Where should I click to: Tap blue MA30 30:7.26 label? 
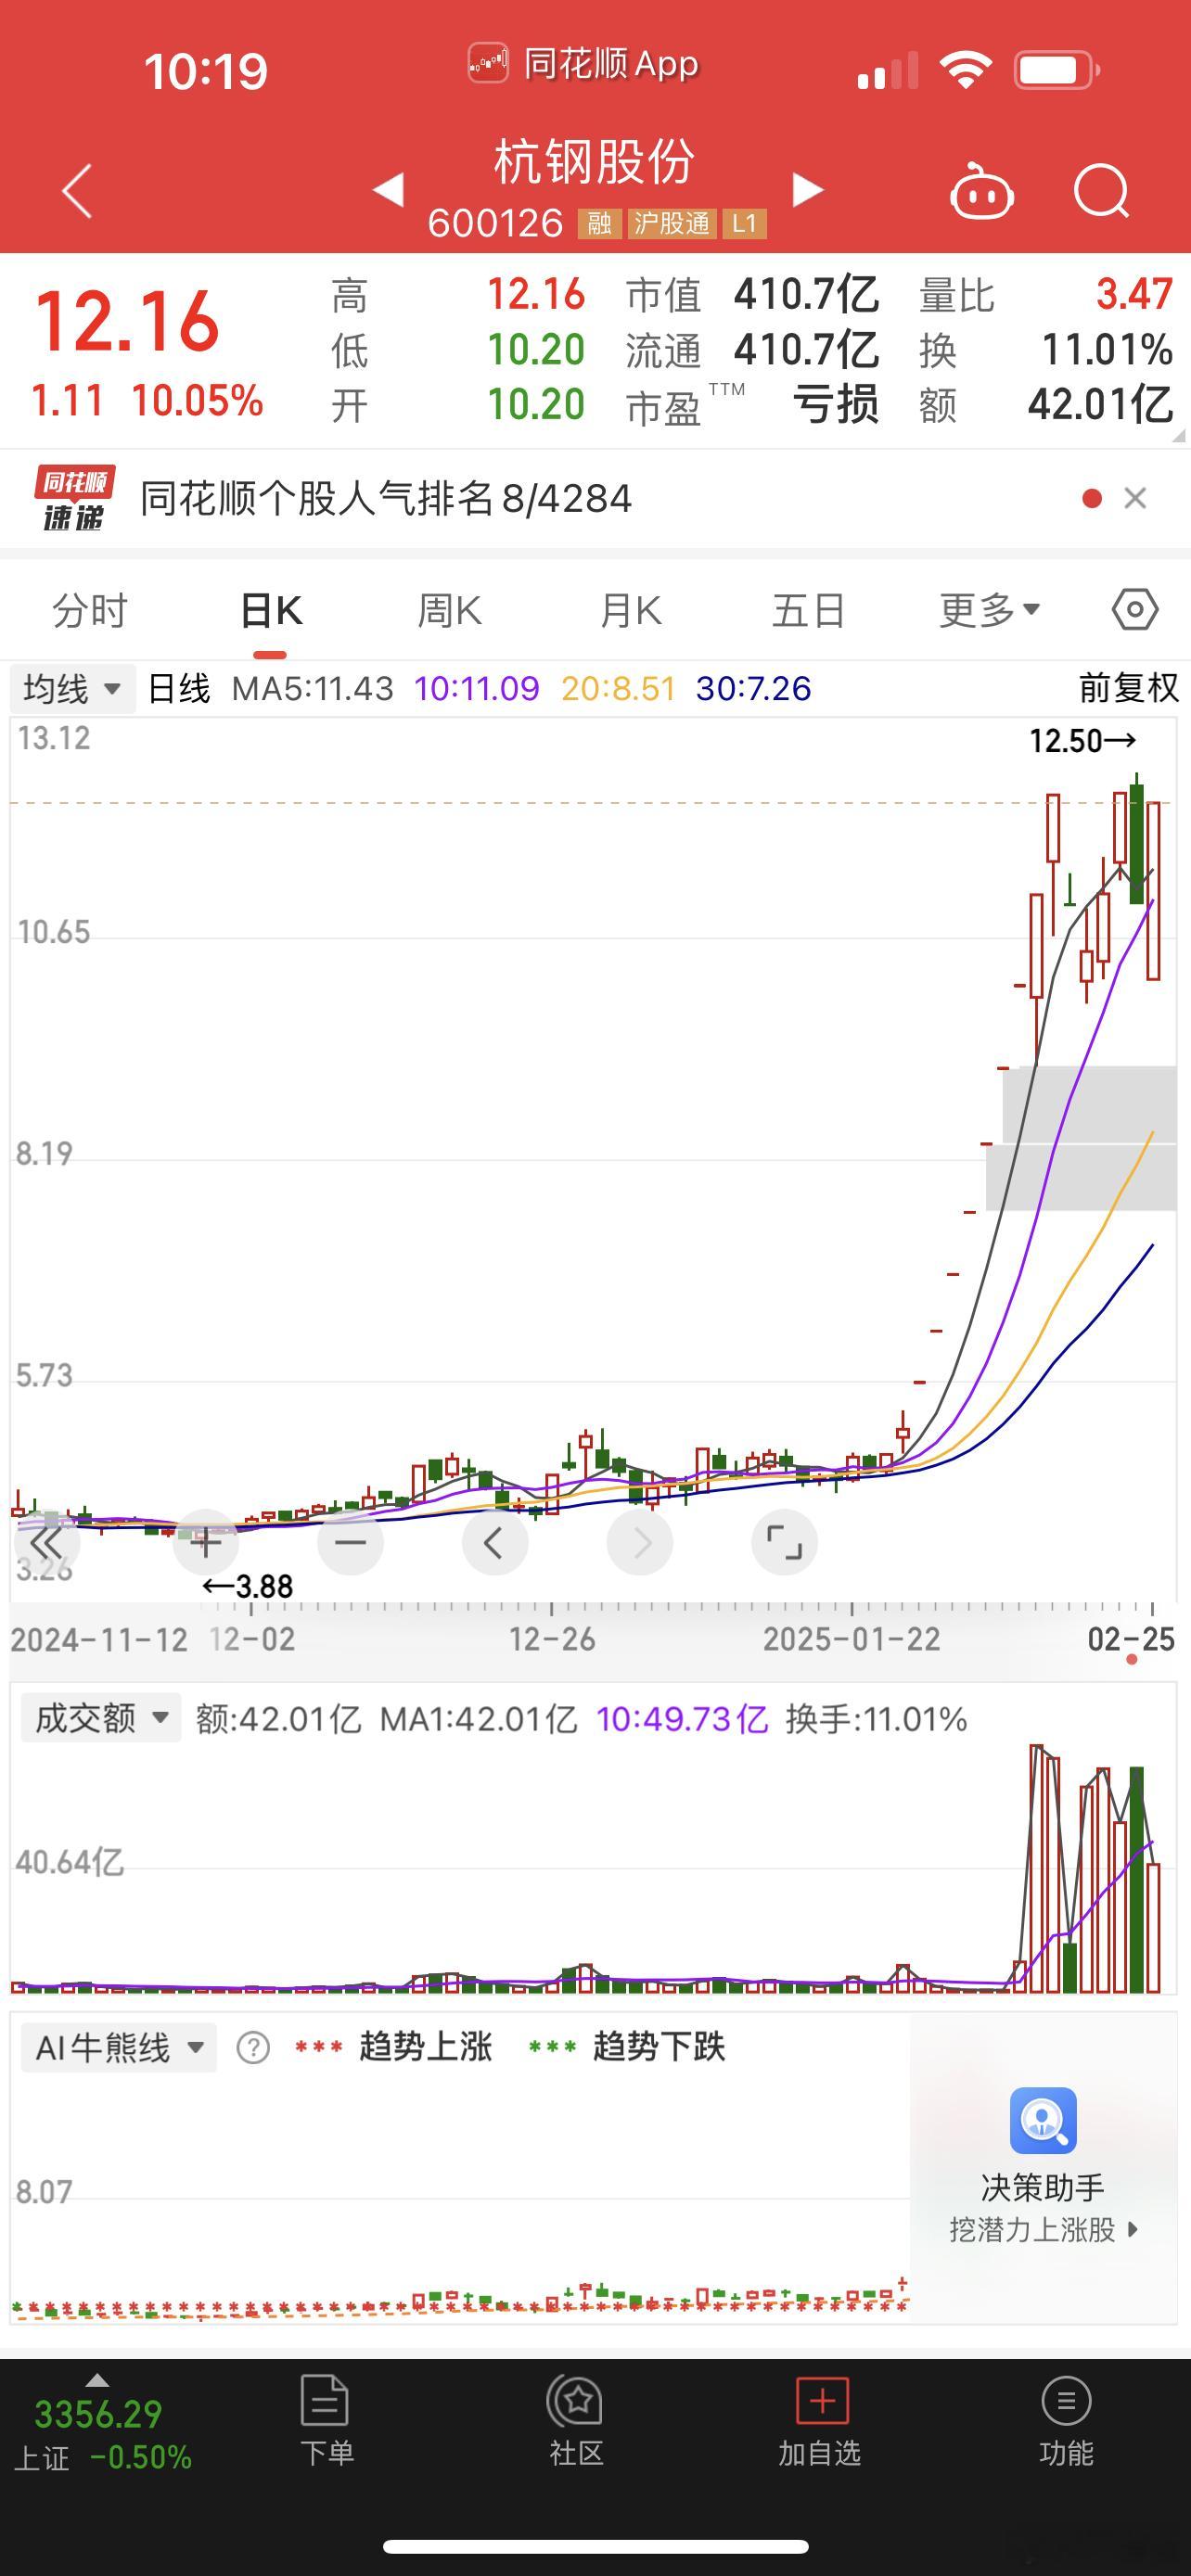pyautogui.click(x=753, y=689)
